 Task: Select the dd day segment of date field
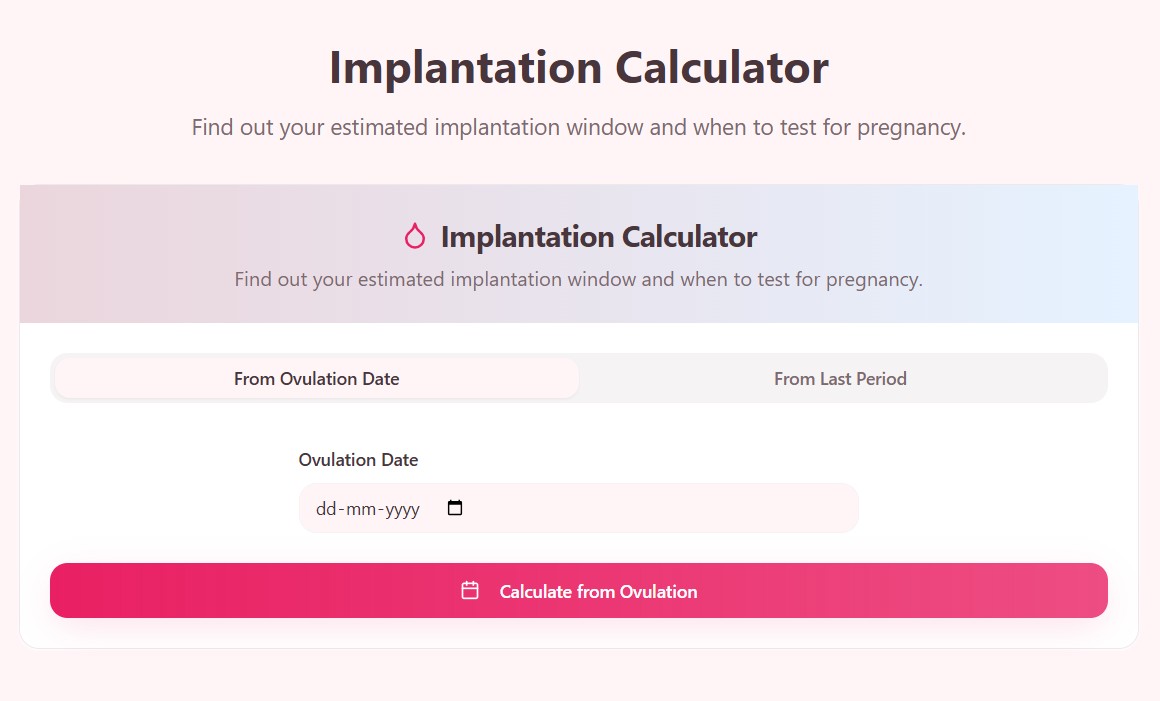tap(325, 509)
